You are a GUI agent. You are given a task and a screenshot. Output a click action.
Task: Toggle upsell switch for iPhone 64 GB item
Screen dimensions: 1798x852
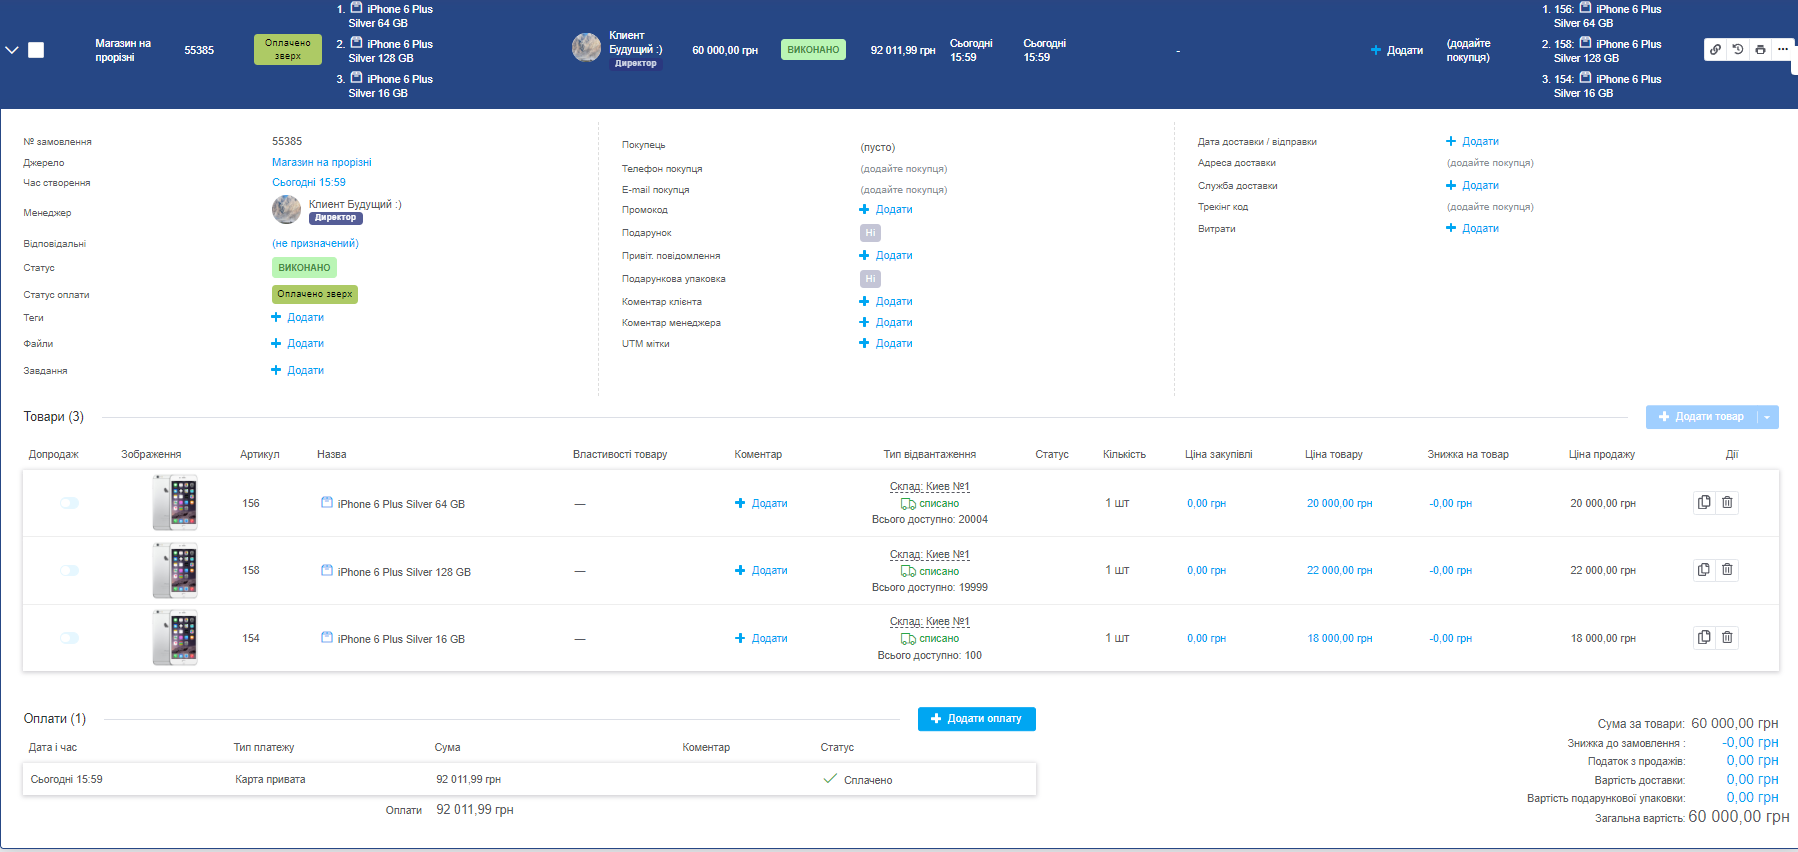(x=69, y=503)
